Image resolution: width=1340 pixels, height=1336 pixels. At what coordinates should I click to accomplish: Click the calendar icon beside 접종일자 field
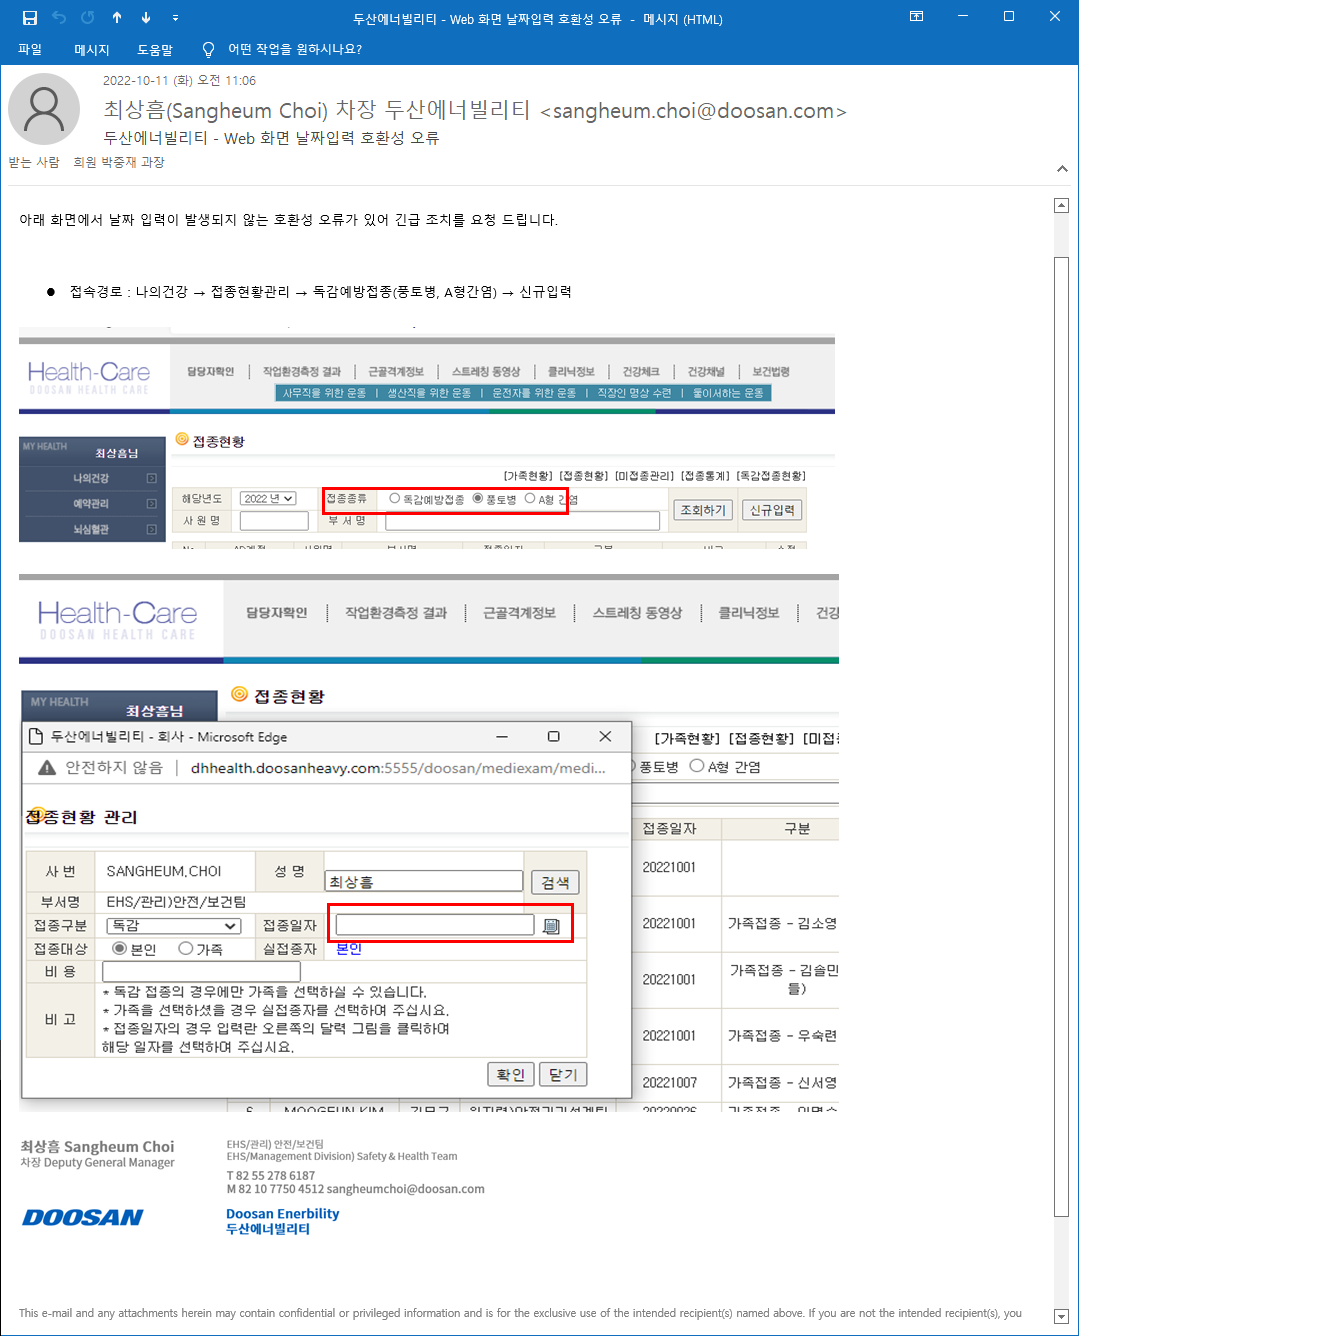[x=551, y=926]
